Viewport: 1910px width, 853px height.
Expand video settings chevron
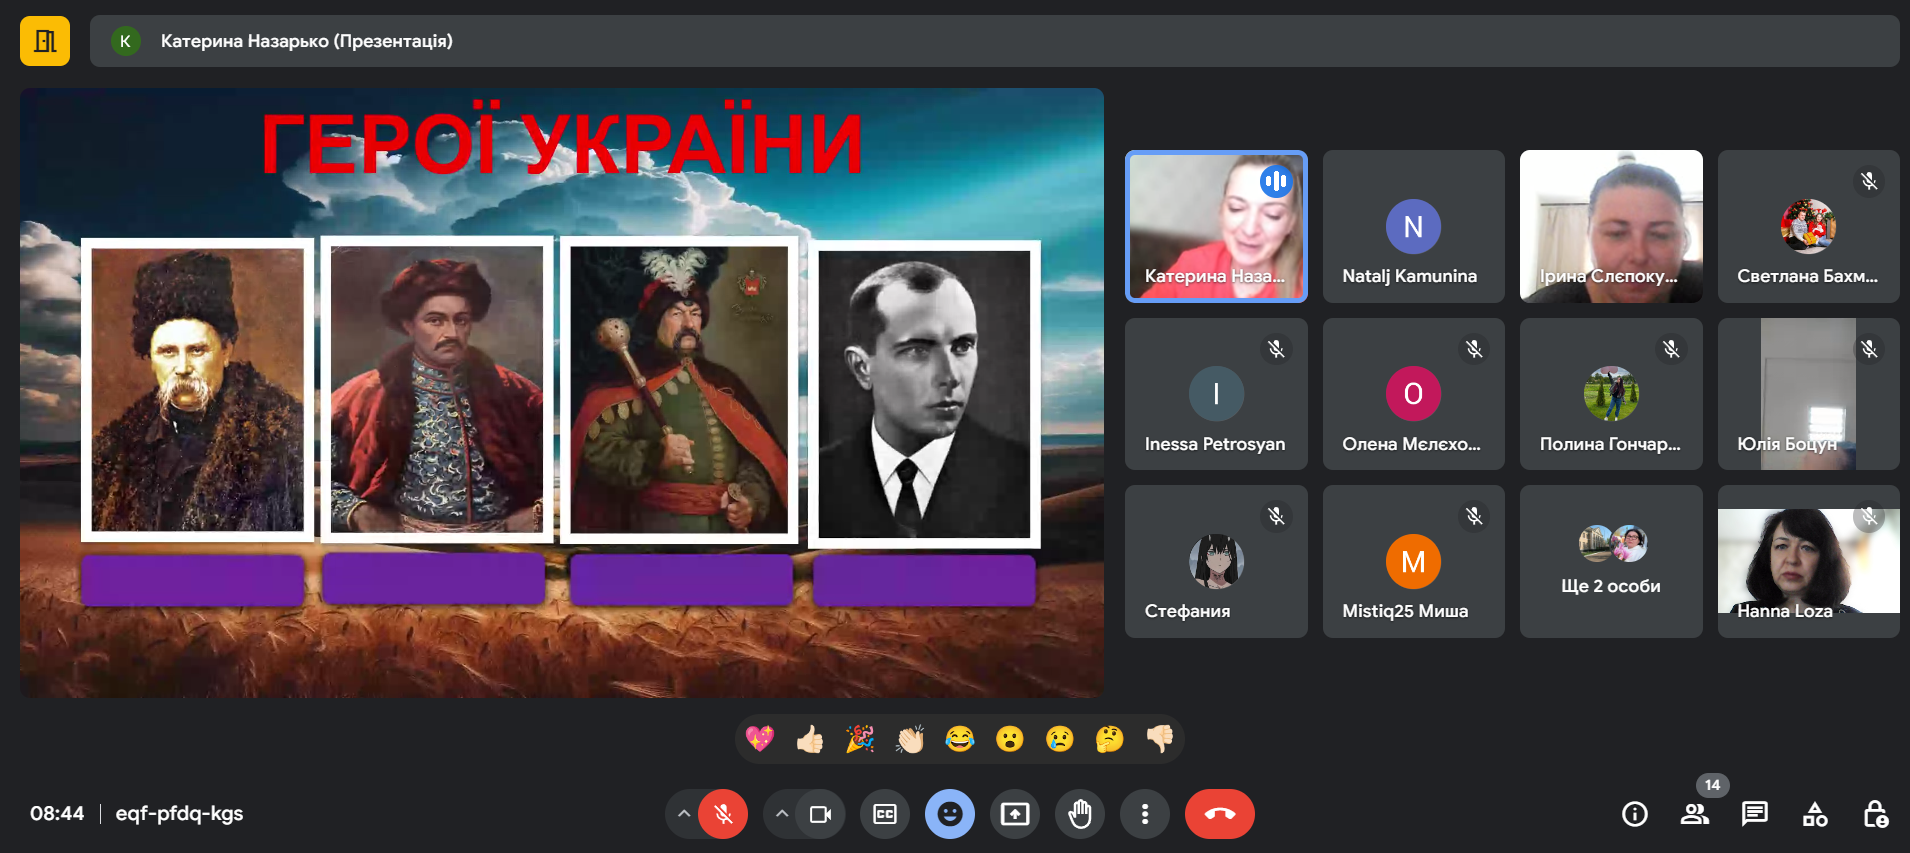point(782,814)
